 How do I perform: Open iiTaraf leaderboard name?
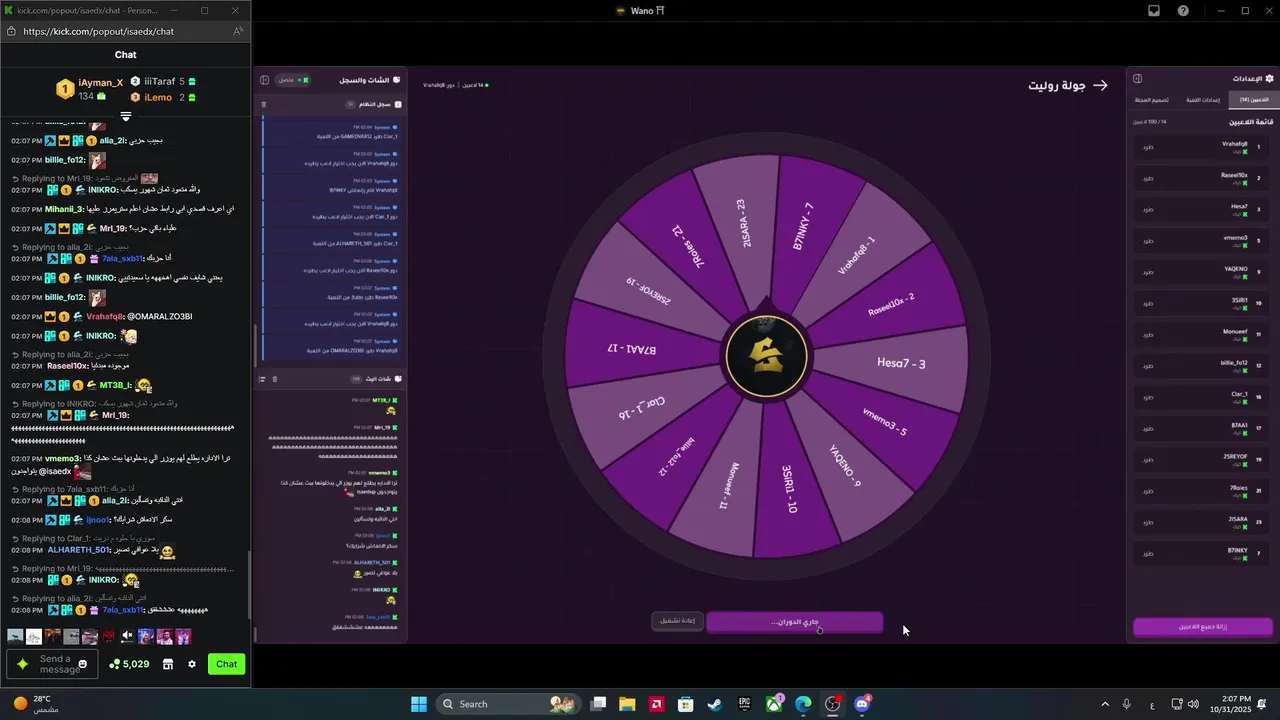(159, 81)
